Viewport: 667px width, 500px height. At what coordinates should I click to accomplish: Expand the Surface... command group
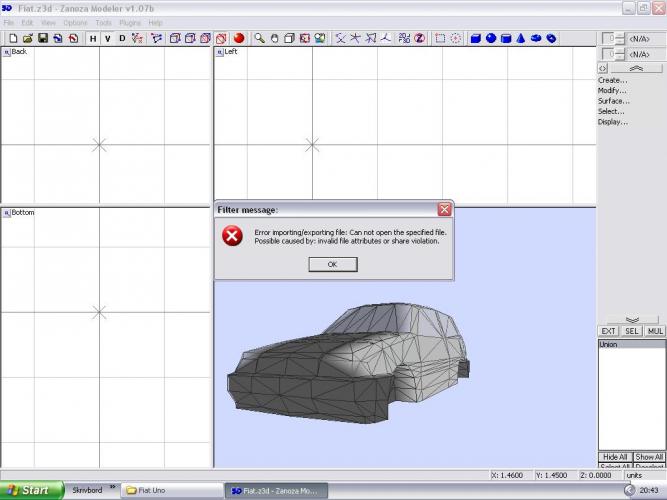pos(613,101)
